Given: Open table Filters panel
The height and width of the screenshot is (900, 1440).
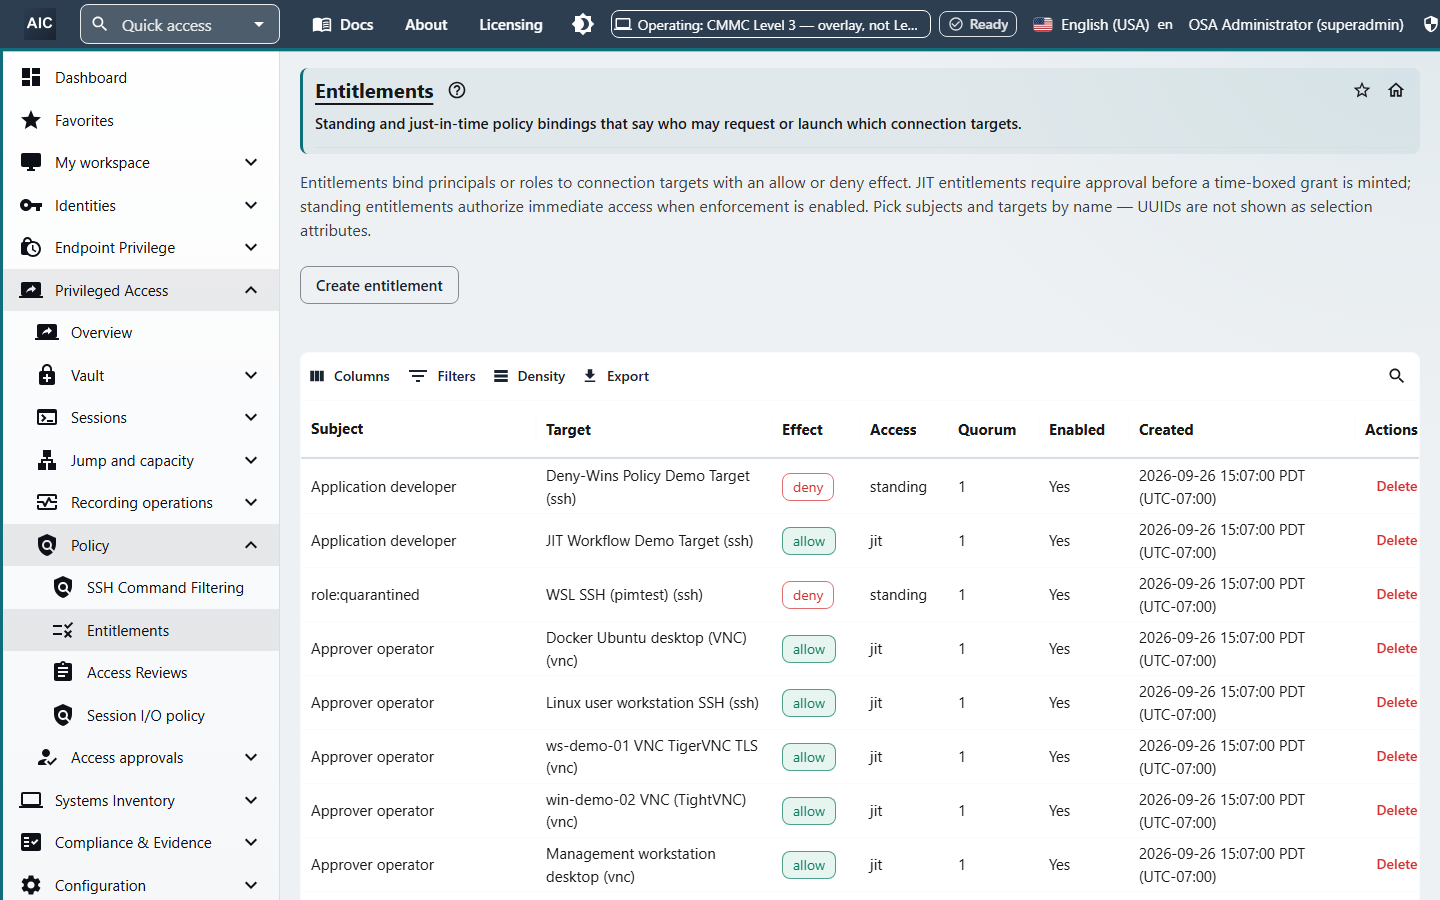Looking at the screenshot, I should (x=442, y=376).
